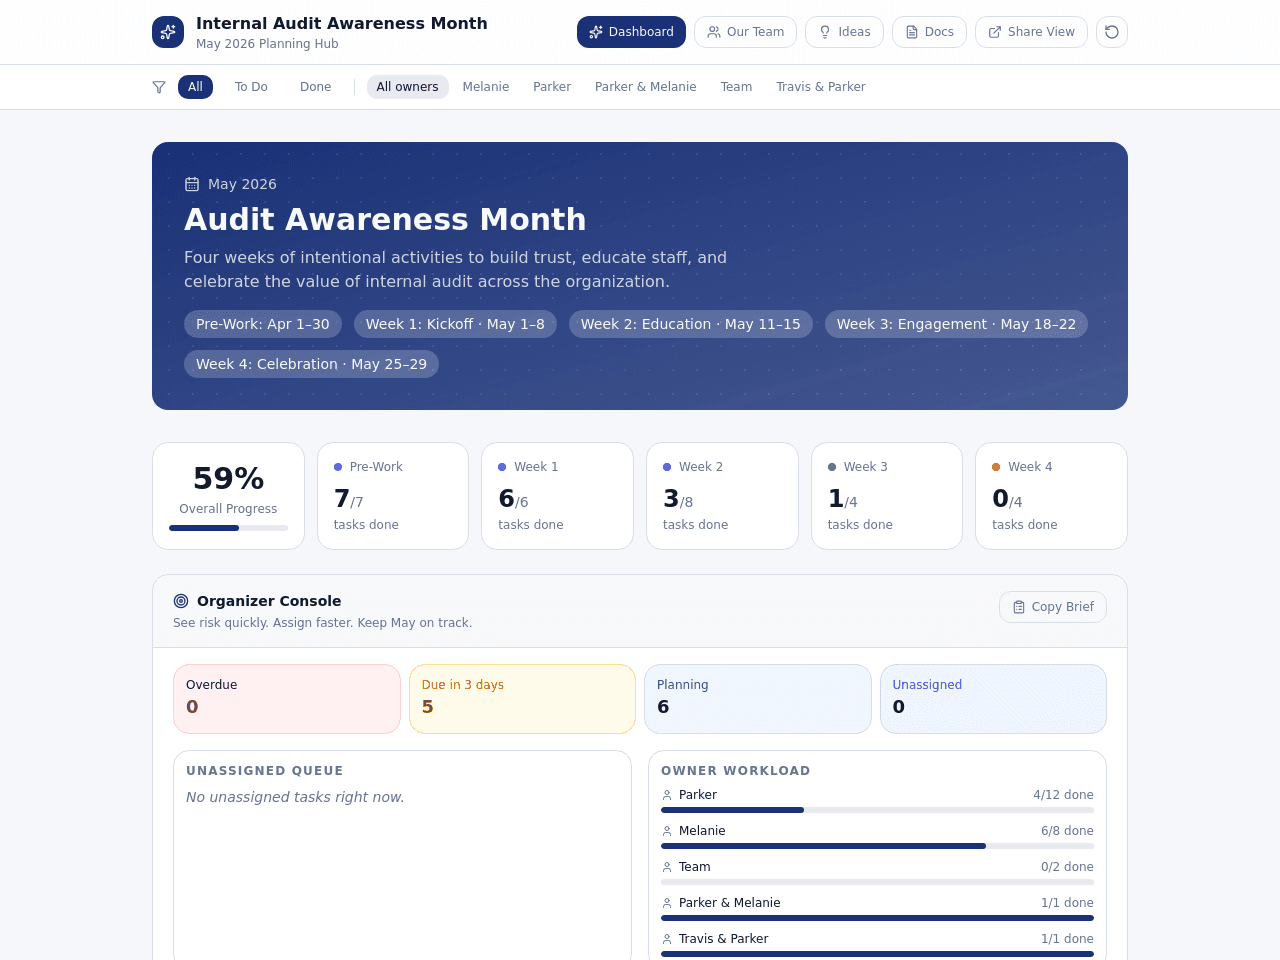The height and width of the screenshot is (960, 1280).
Task: Click the 'No unassigned tasks right now.' message
Action: 295,797
